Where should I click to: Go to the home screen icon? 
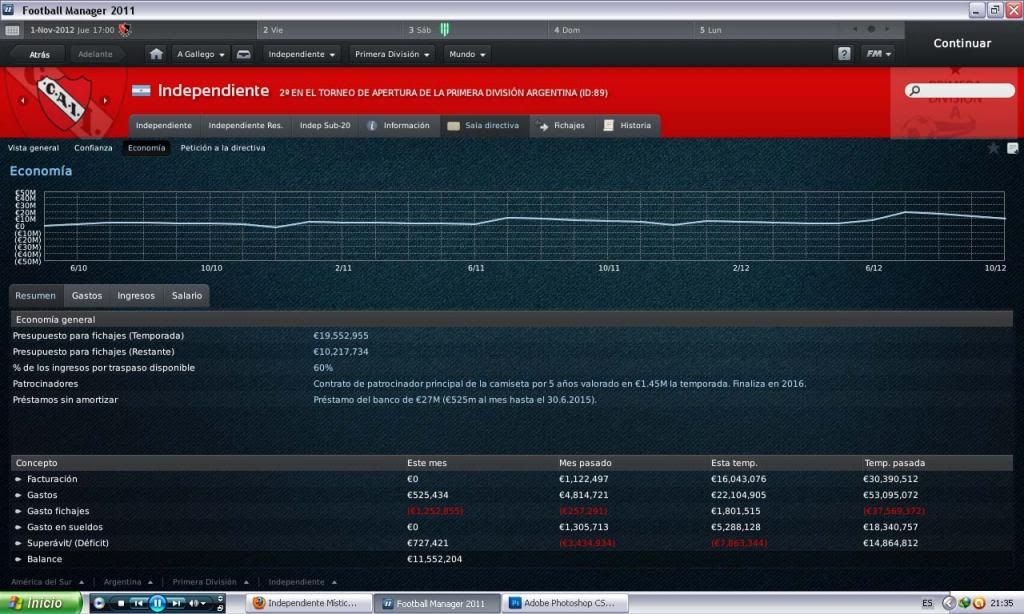coord(156,54)
